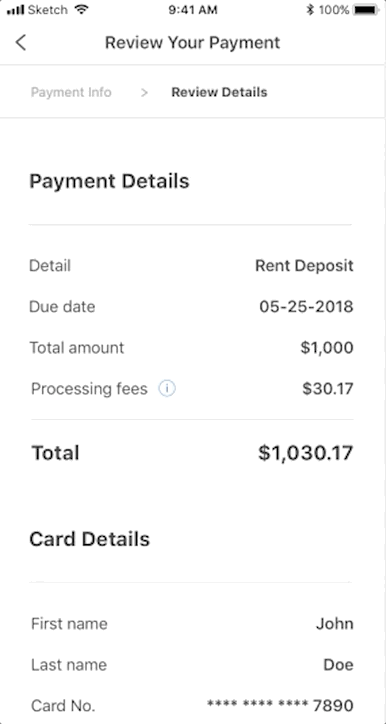This screenshot has width=386, height=724.
Task: Tap the back arrow icon
Action: [x=21, y=42]
